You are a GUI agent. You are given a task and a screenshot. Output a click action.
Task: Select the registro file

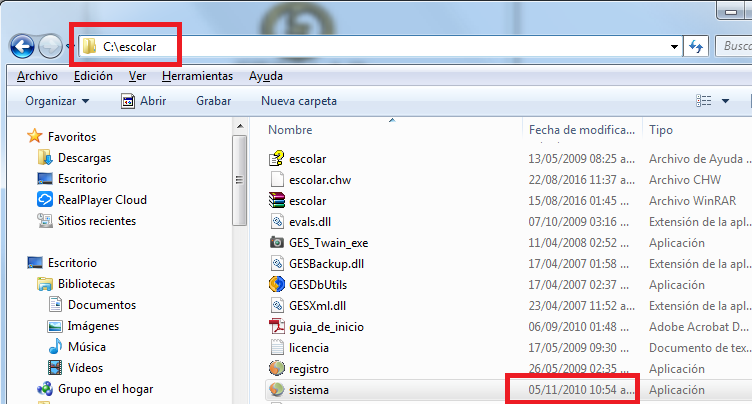coord(308,368)
